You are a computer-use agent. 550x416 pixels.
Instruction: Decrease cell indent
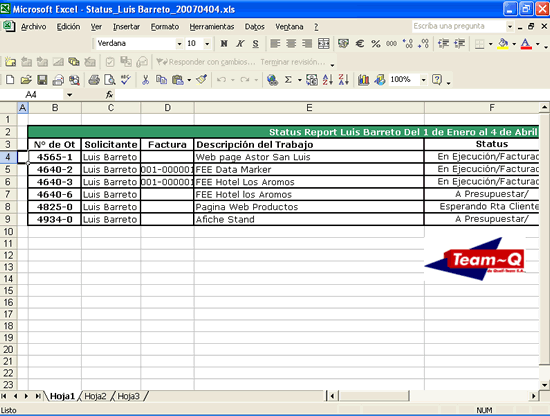point(443,43)
